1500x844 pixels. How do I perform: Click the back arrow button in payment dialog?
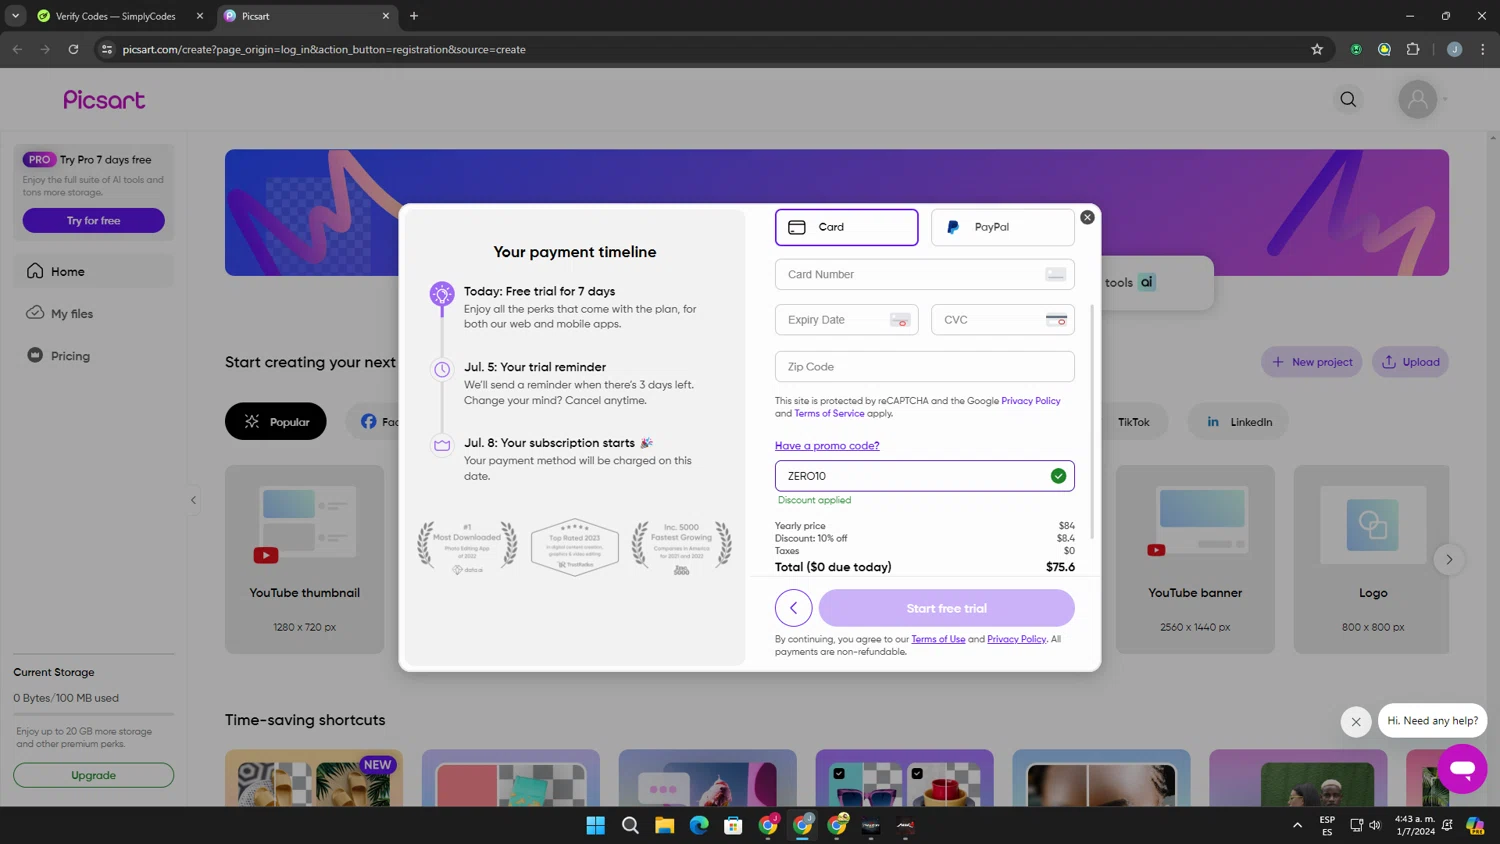(793, 608)
